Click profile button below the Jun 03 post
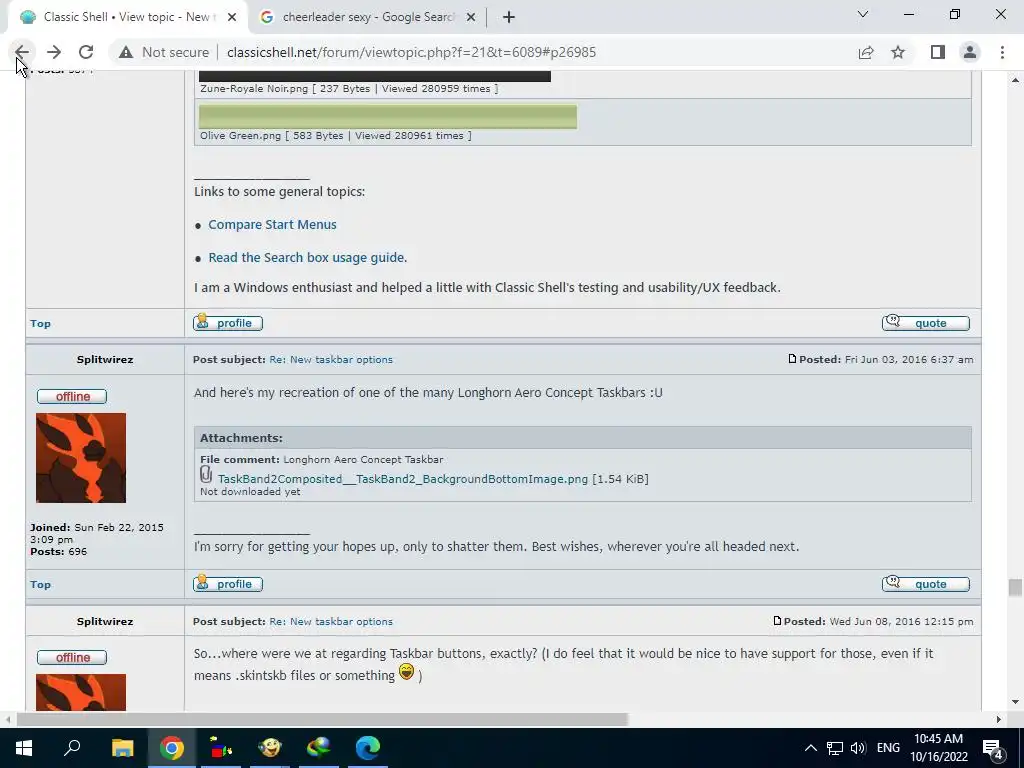 coord(228,584)
